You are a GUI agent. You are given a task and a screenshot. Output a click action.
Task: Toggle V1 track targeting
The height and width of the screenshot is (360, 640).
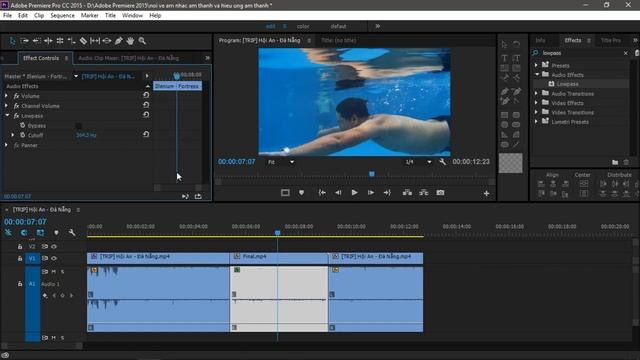pyautogui.click(x=32, y=258)
